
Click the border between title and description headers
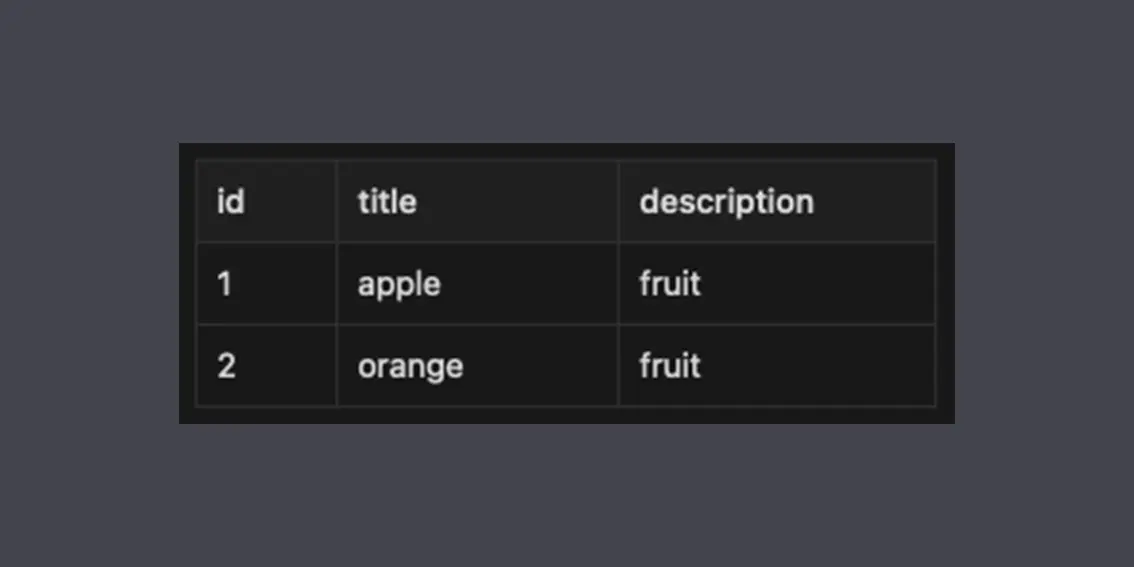618,201
